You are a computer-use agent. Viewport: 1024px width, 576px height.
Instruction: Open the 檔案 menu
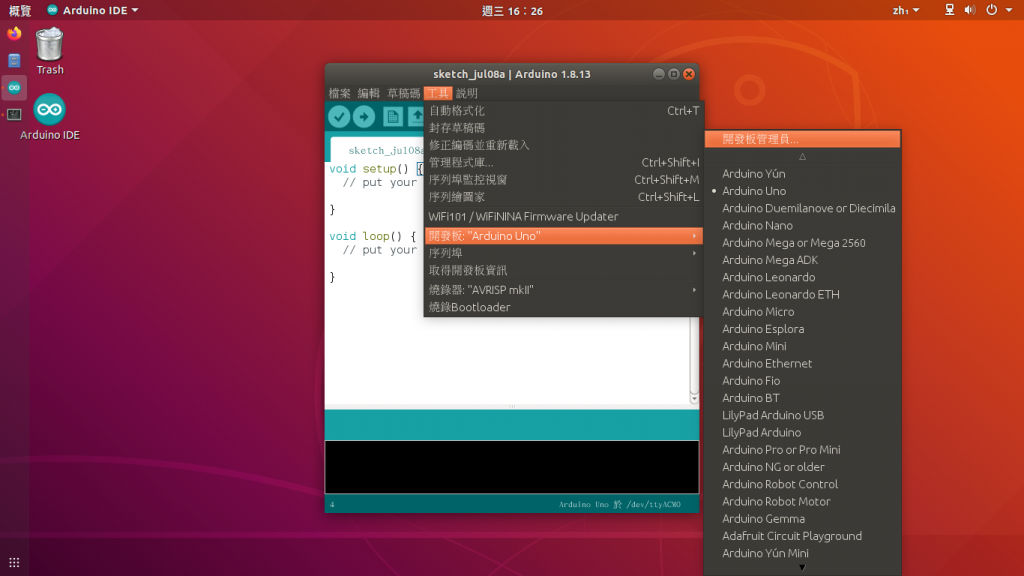(x=340, y=93)
